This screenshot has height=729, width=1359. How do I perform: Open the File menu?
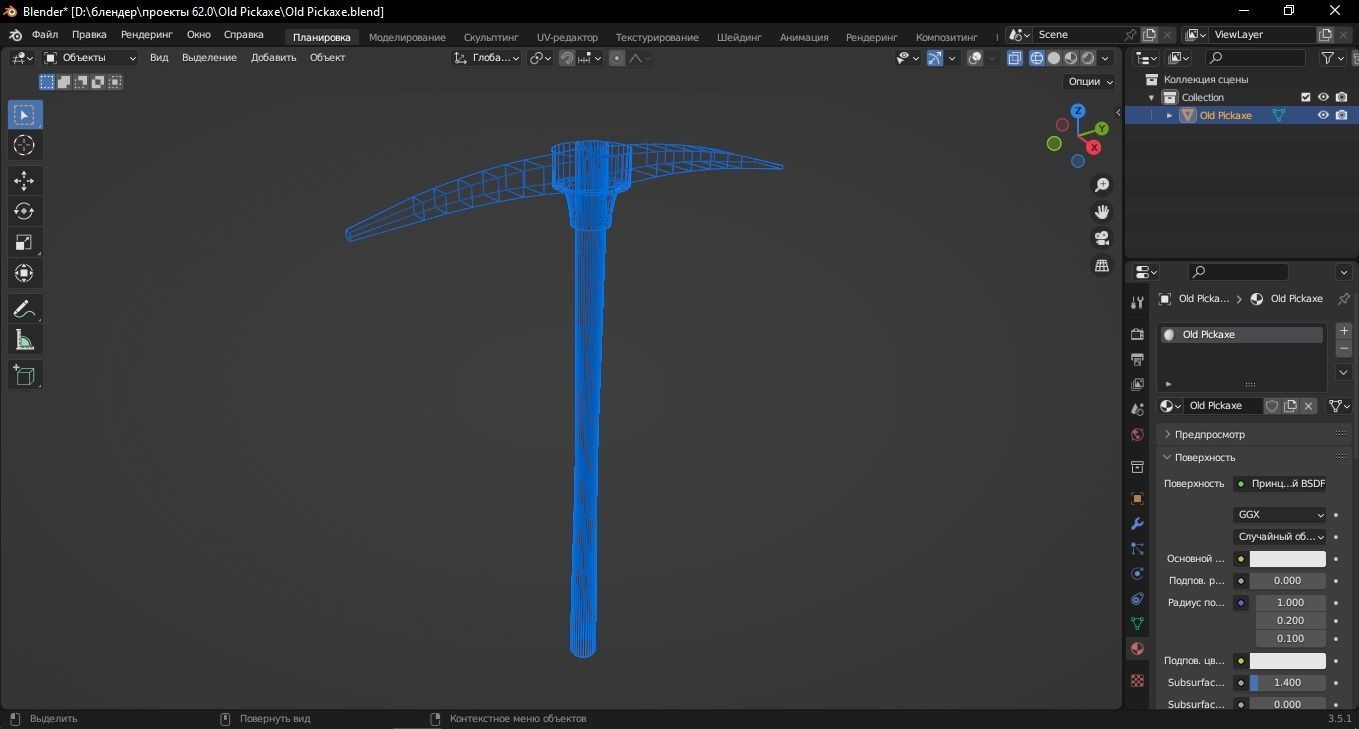click(x=45, y=35)
